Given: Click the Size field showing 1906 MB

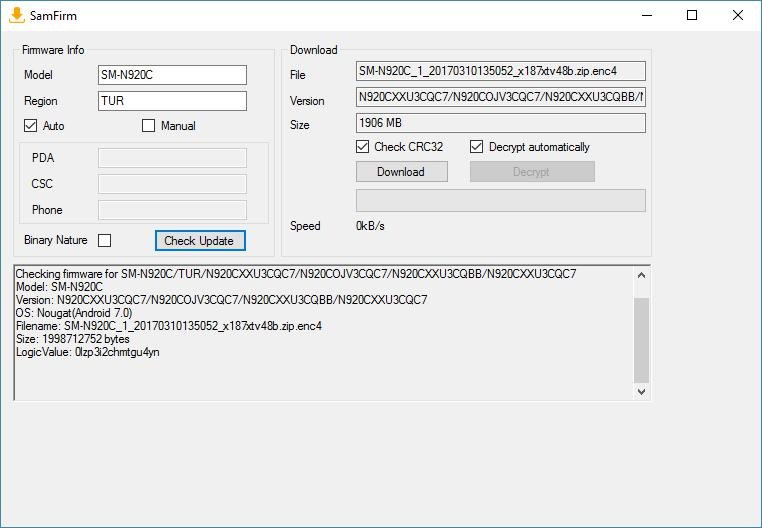Looking at the screenshot, I should (x=501, y=123).
